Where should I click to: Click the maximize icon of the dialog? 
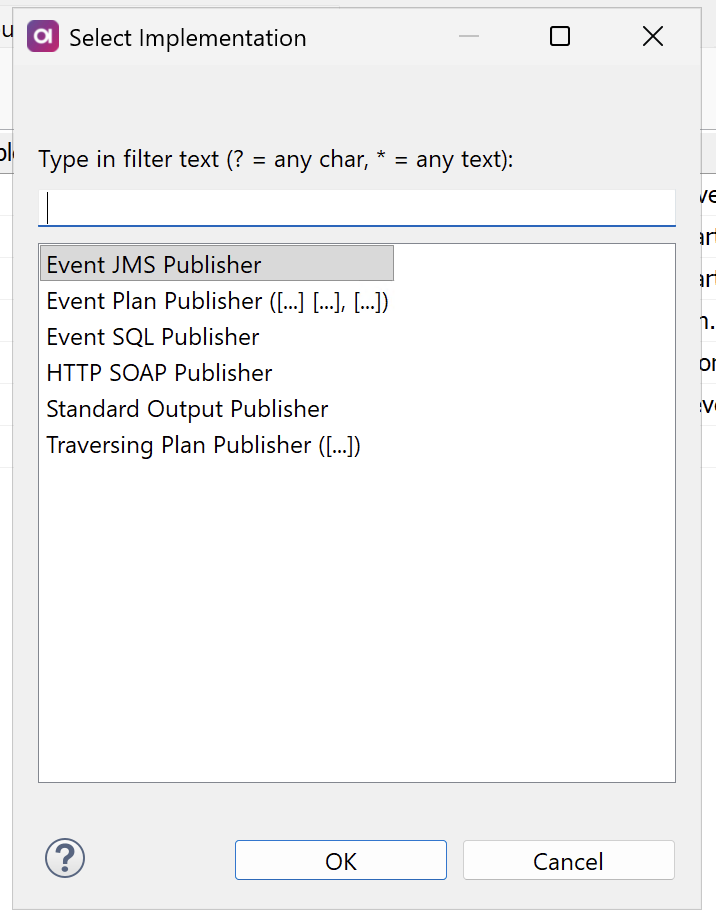tap(559, 35)
